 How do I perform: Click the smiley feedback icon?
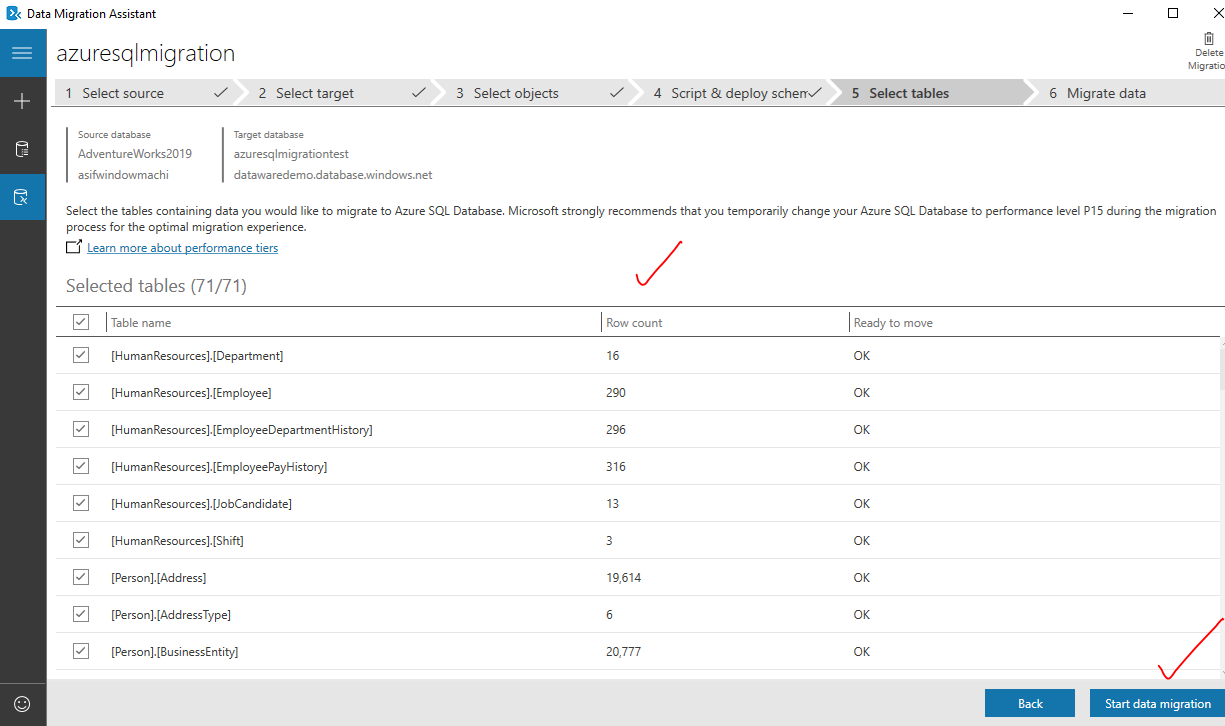pos(22,703)
